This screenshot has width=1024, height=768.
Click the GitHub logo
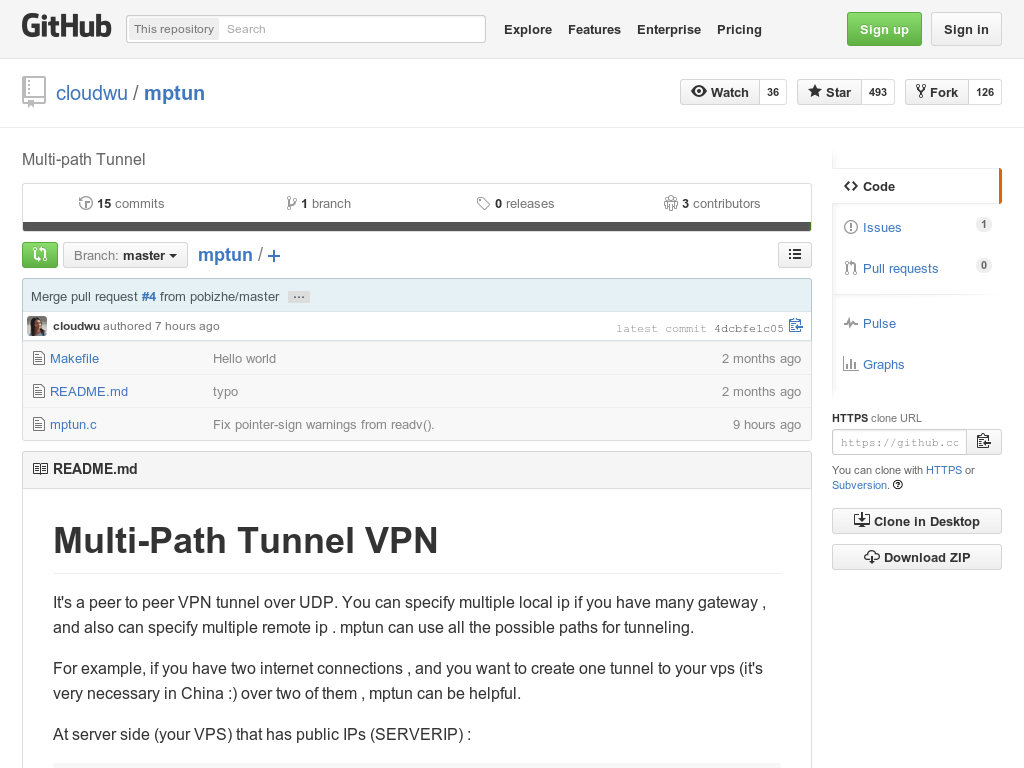67,27
